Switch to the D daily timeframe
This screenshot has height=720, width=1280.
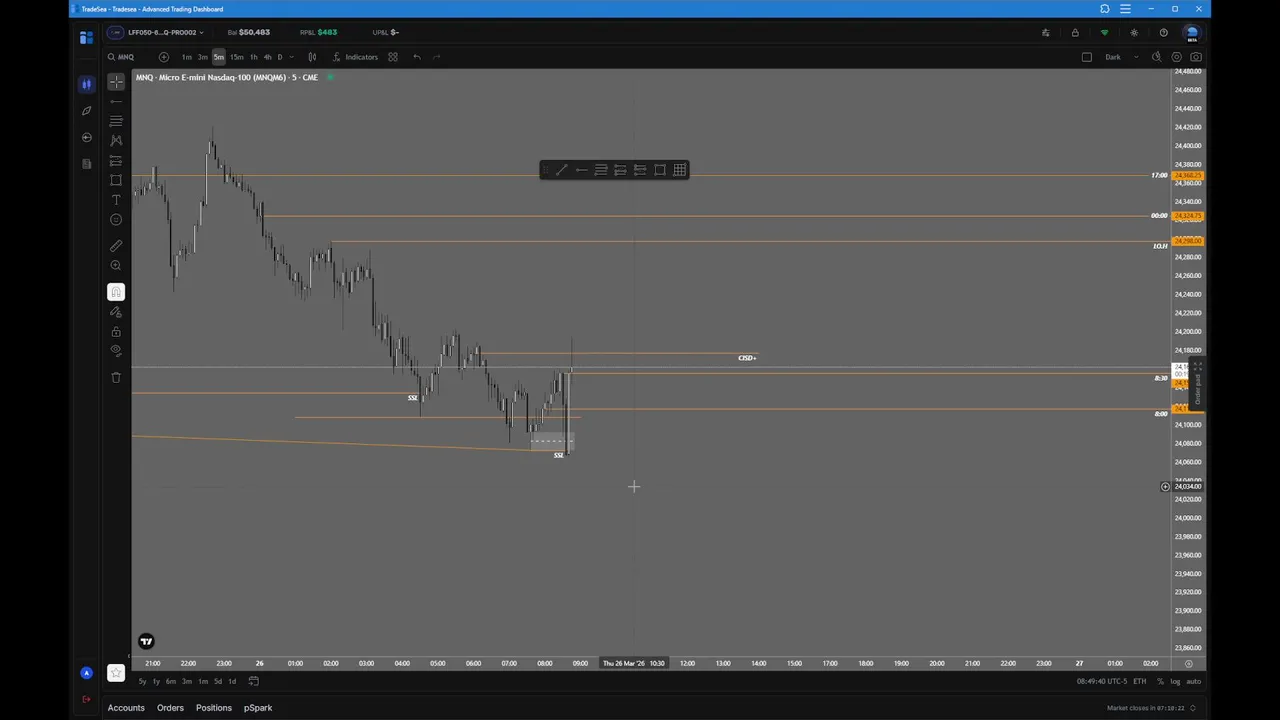click(279, 57)
